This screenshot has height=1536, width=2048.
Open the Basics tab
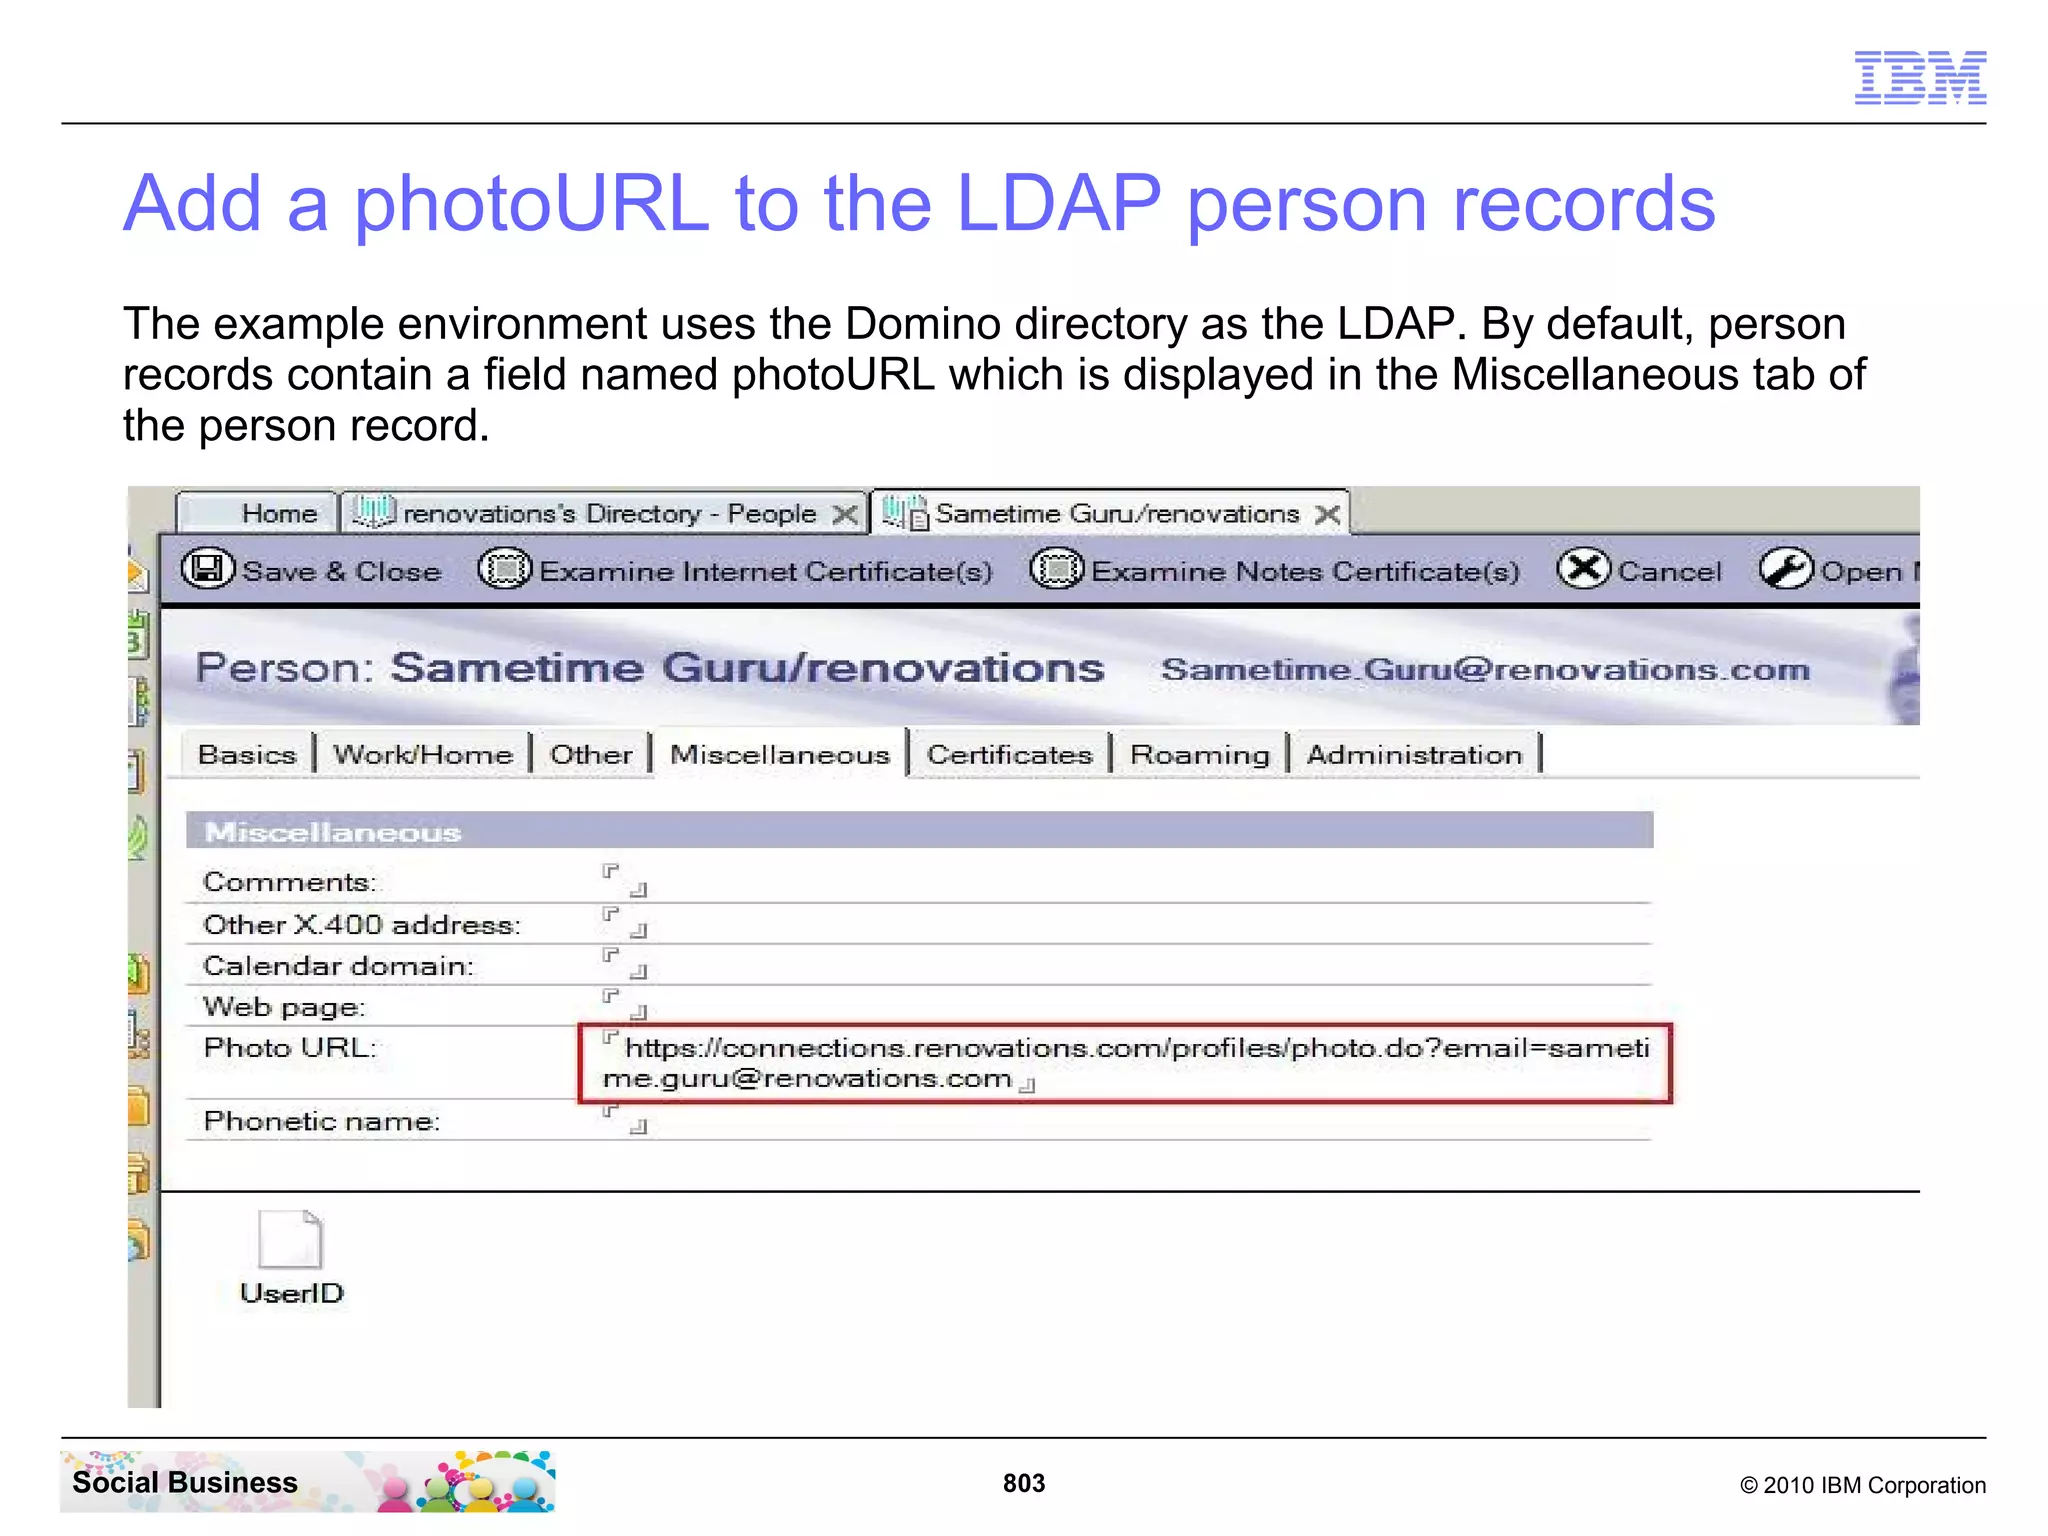coord(247,755)
